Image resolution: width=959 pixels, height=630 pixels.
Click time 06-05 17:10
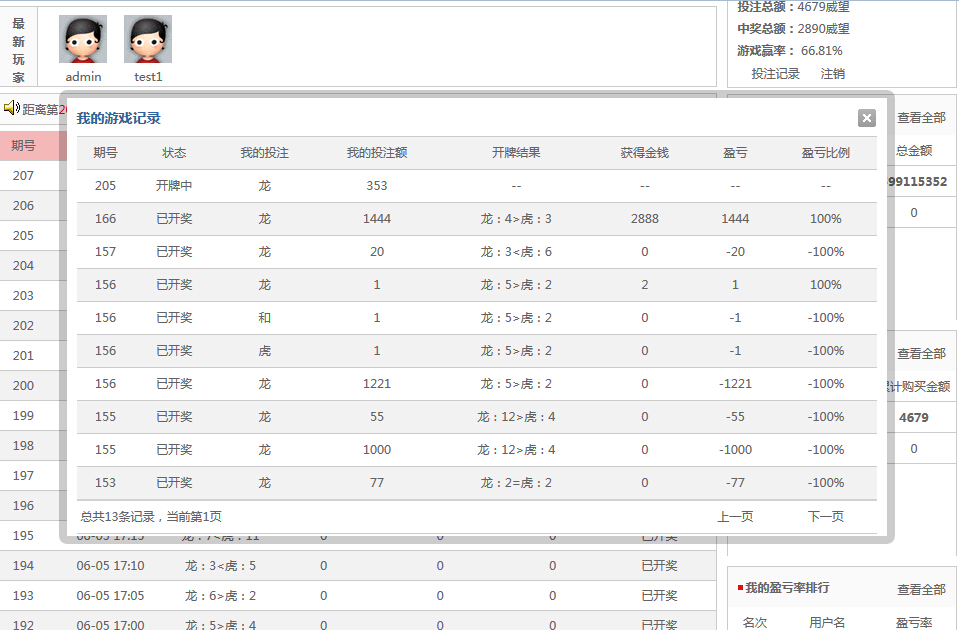(x=110, y=566)
